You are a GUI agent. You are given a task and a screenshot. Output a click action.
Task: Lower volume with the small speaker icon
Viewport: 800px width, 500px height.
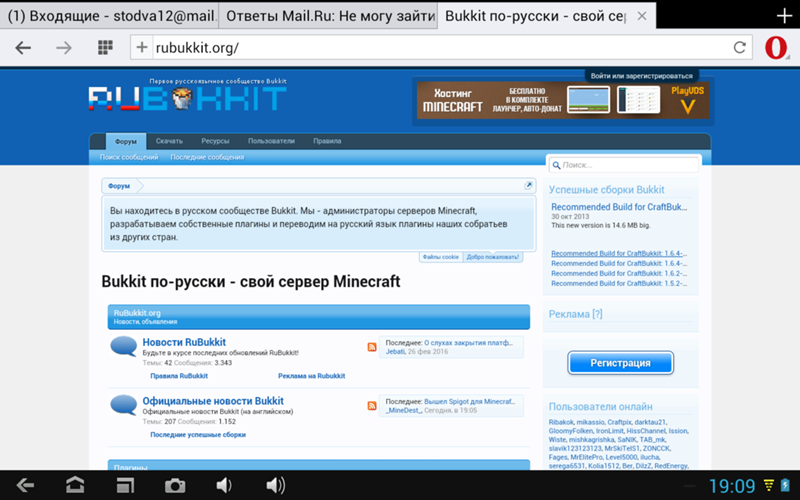[x=223, y=485]
